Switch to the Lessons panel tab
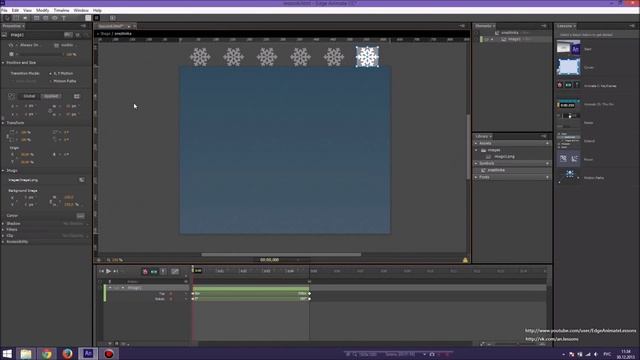Viewport: 640px width, 360px height. (565, 26)
